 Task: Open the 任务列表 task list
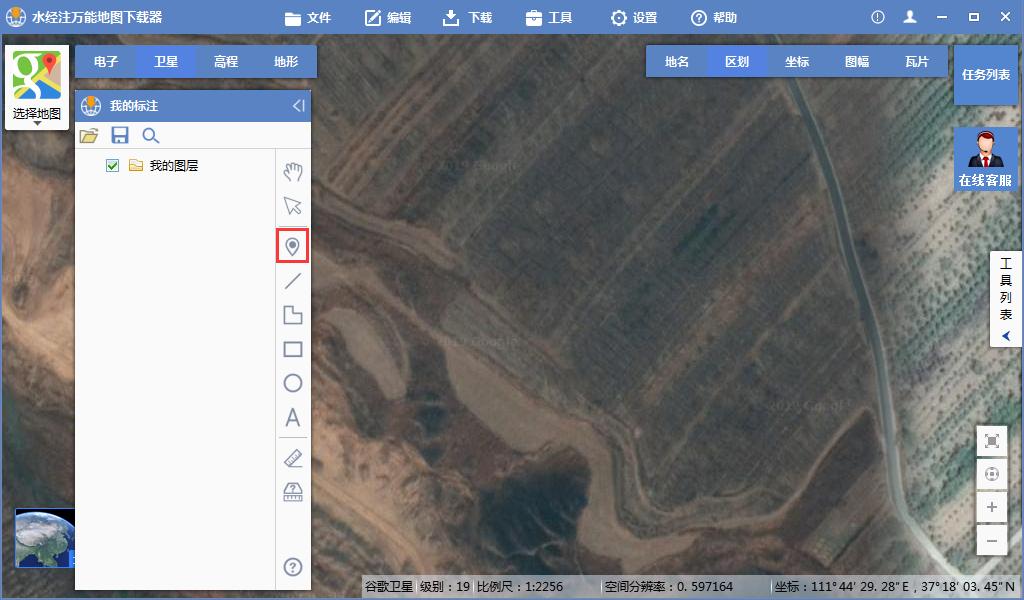985,74
